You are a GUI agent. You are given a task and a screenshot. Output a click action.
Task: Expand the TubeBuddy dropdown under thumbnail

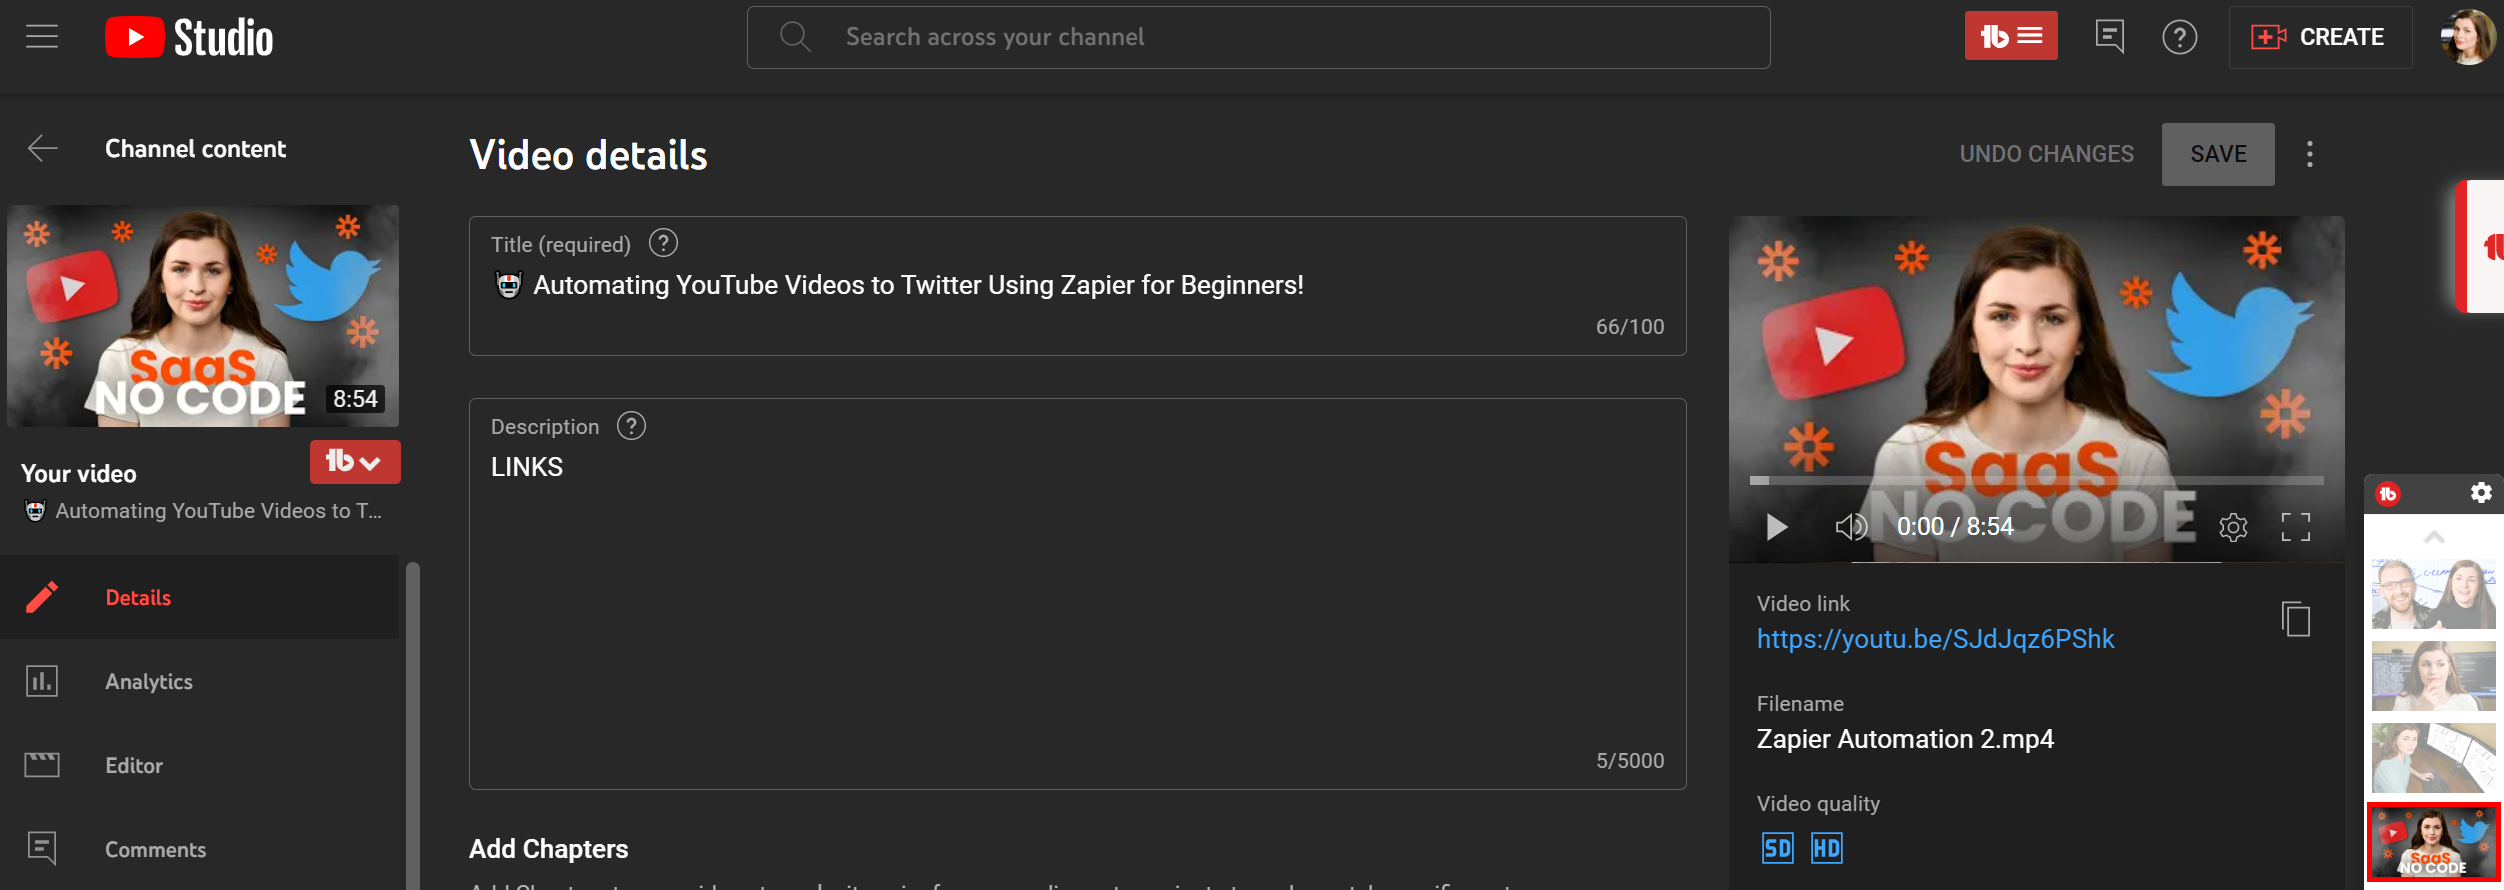pos(355,462)
